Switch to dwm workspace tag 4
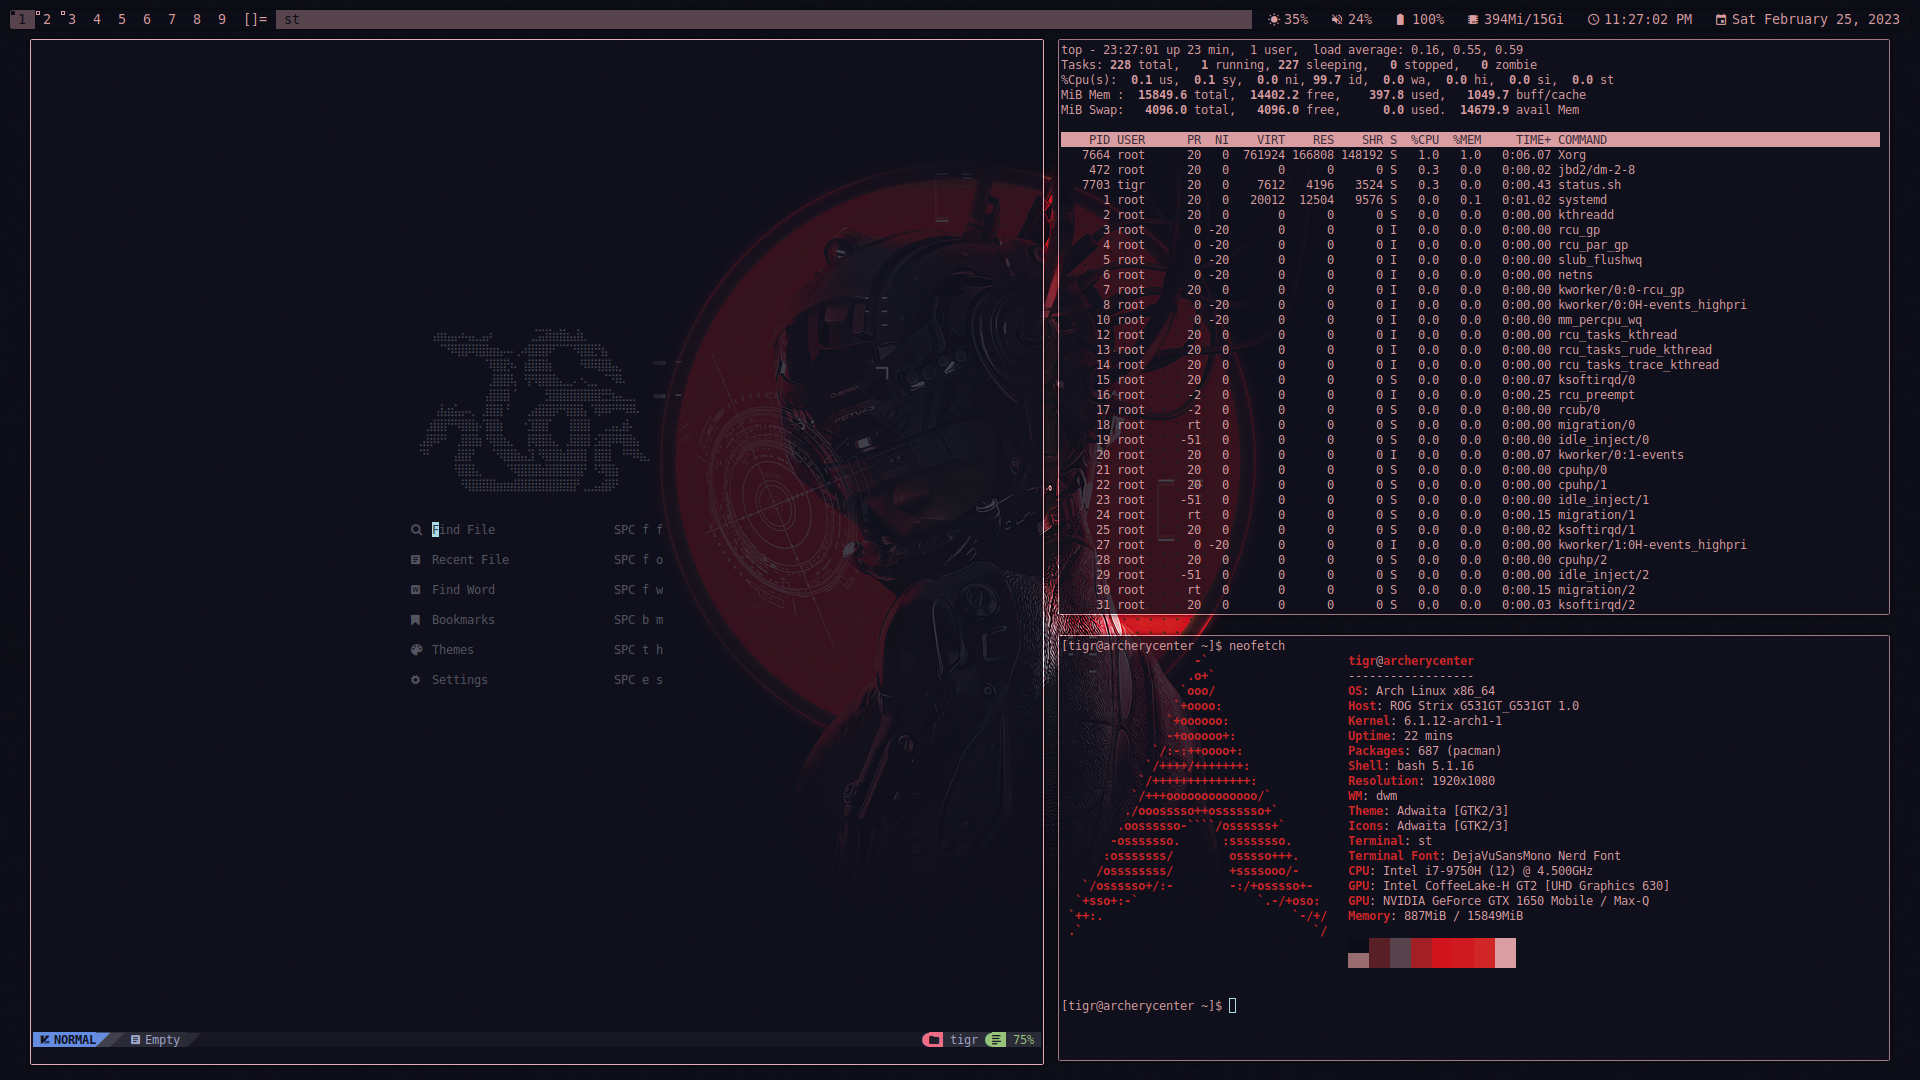The image size is (1920, 1080). click(x=97, y=19)
